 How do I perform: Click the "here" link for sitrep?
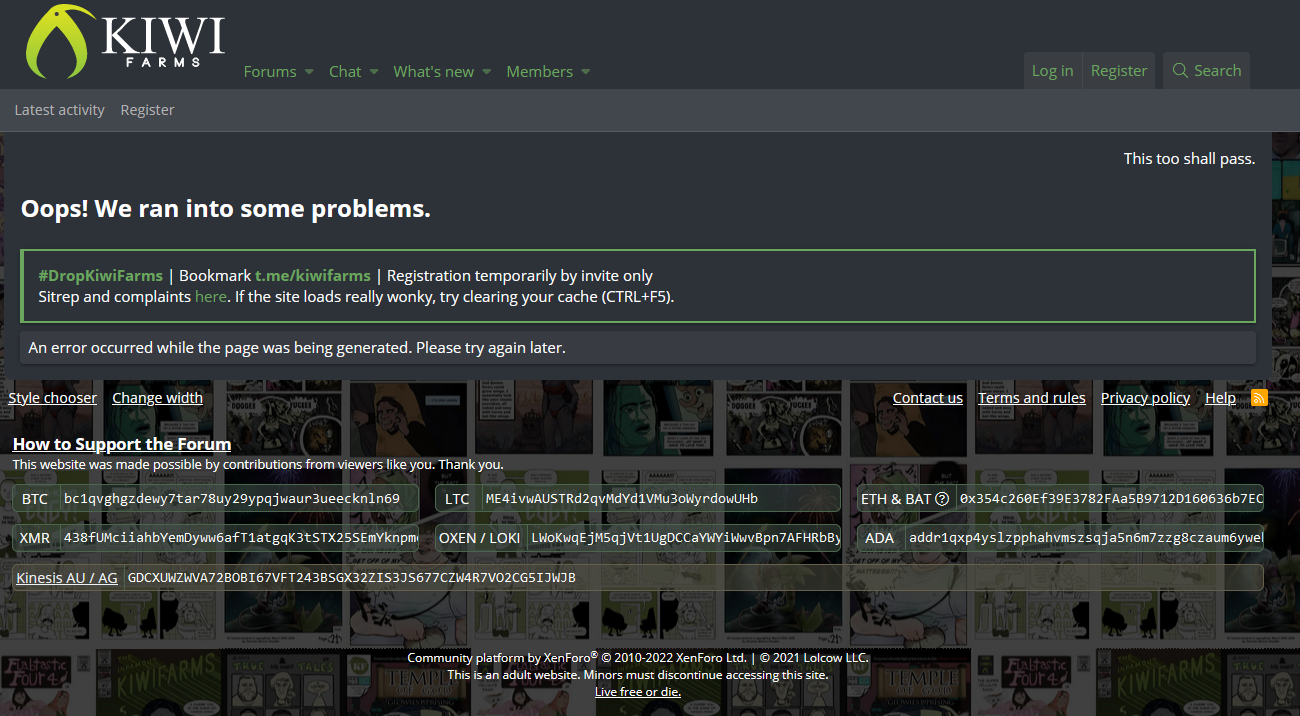pyautogui.click(x=211, y=297)
